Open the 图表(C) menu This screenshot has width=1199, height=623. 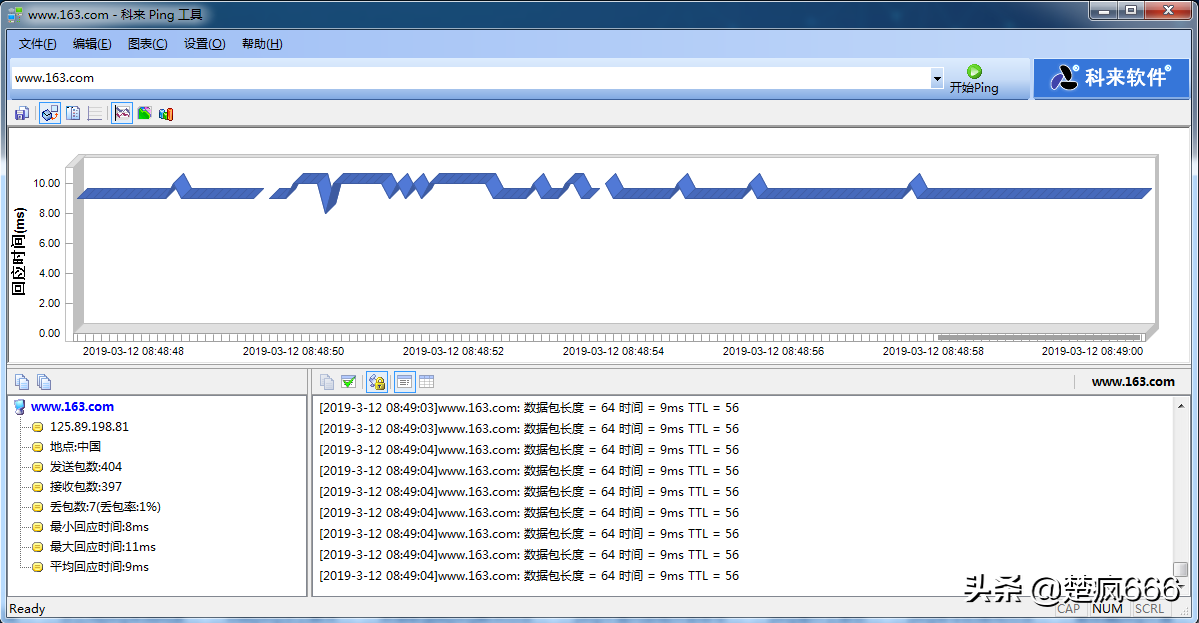(148, 44)
